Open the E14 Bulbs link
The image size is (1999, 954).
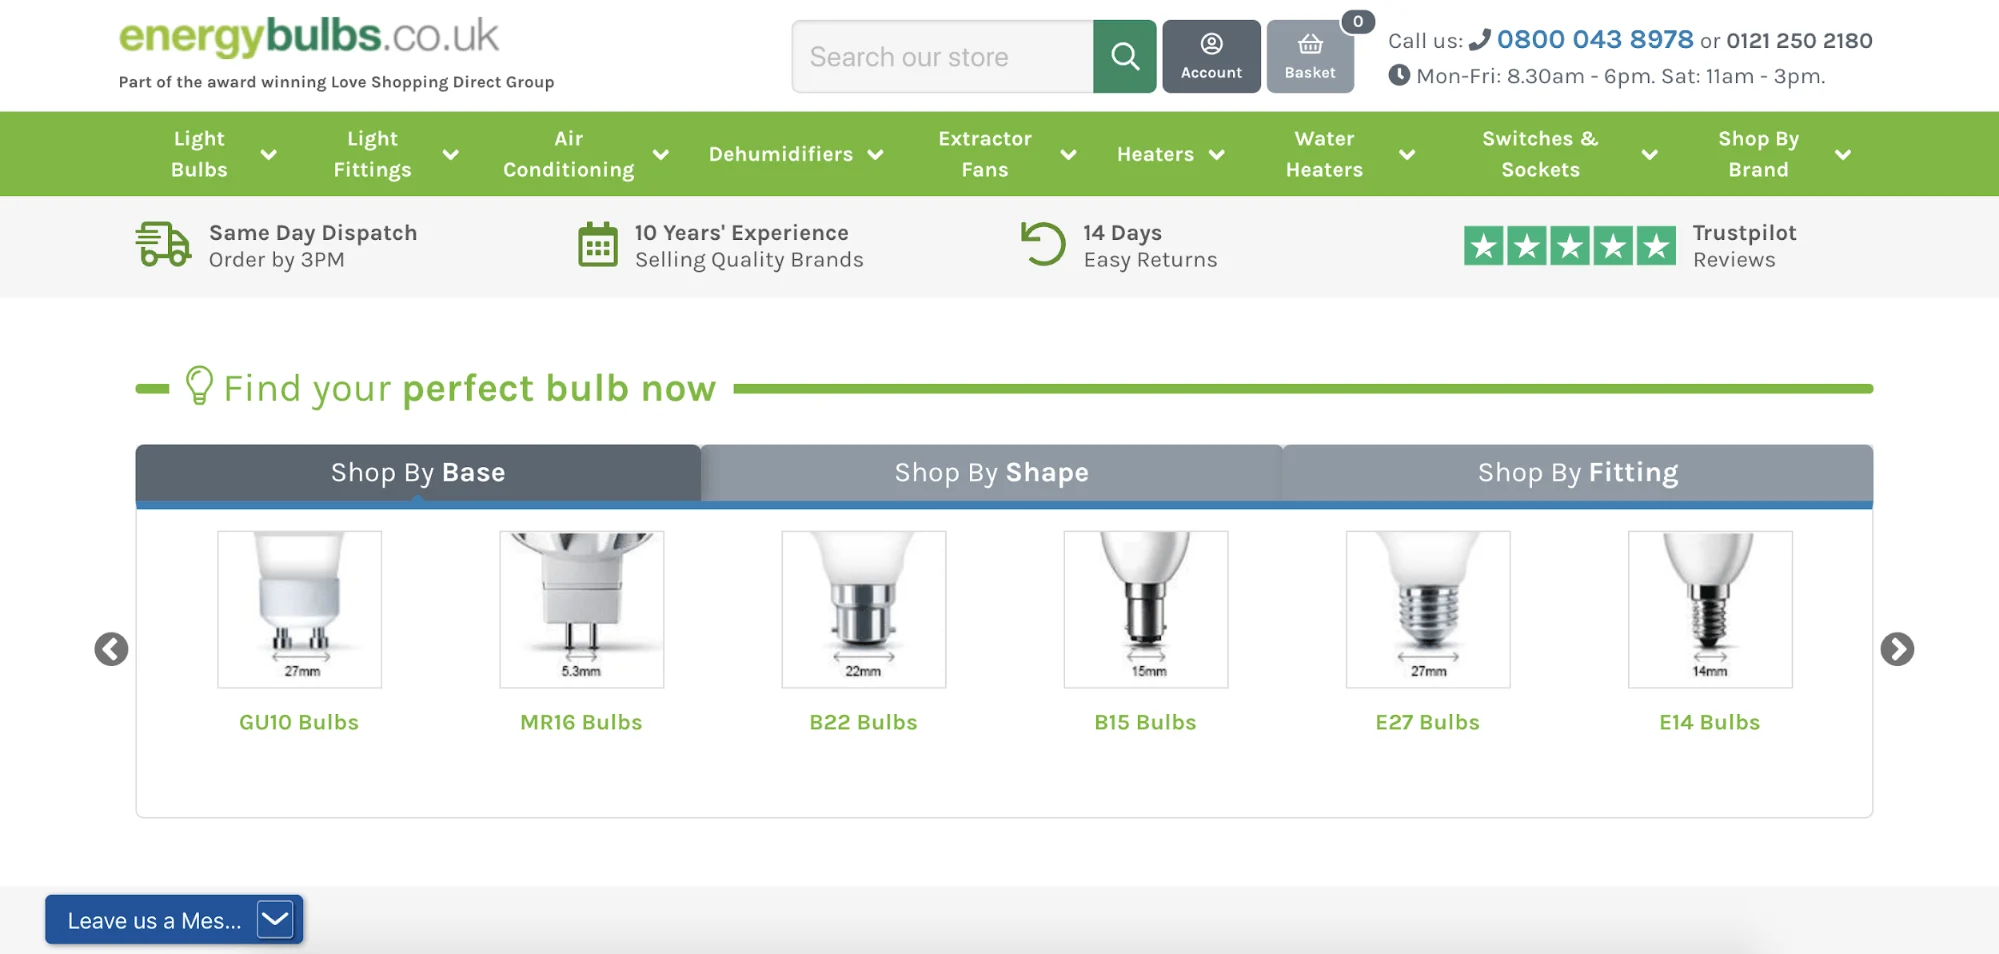click(1709, 722)
